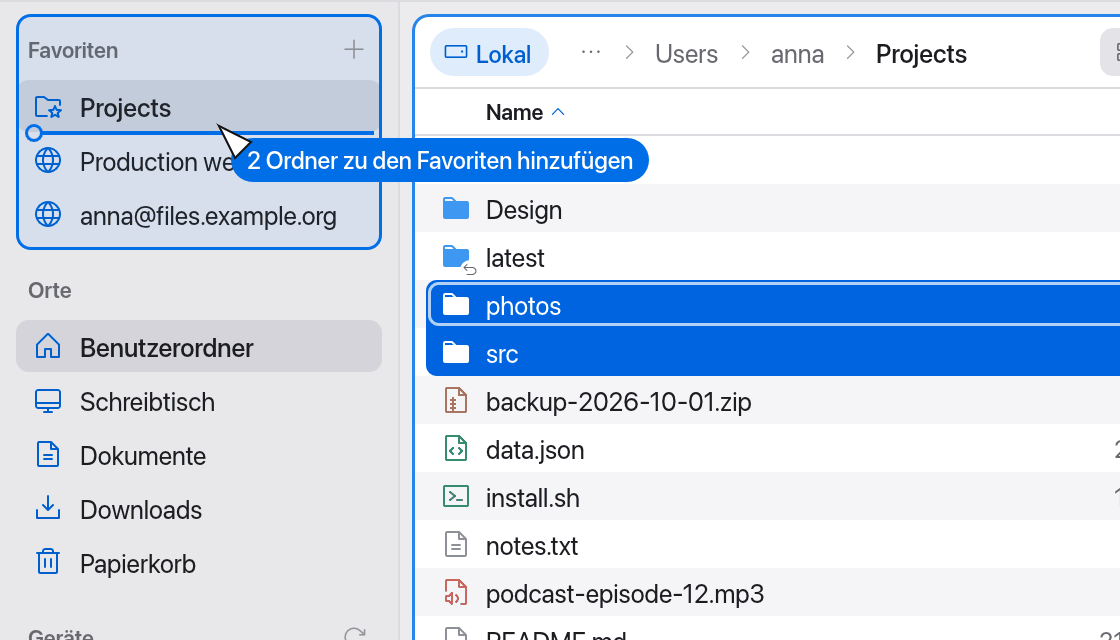This screenshot has width=1120, height=640.
Task: Click the terminal script icon of install.sh
Action: point(456,497)
